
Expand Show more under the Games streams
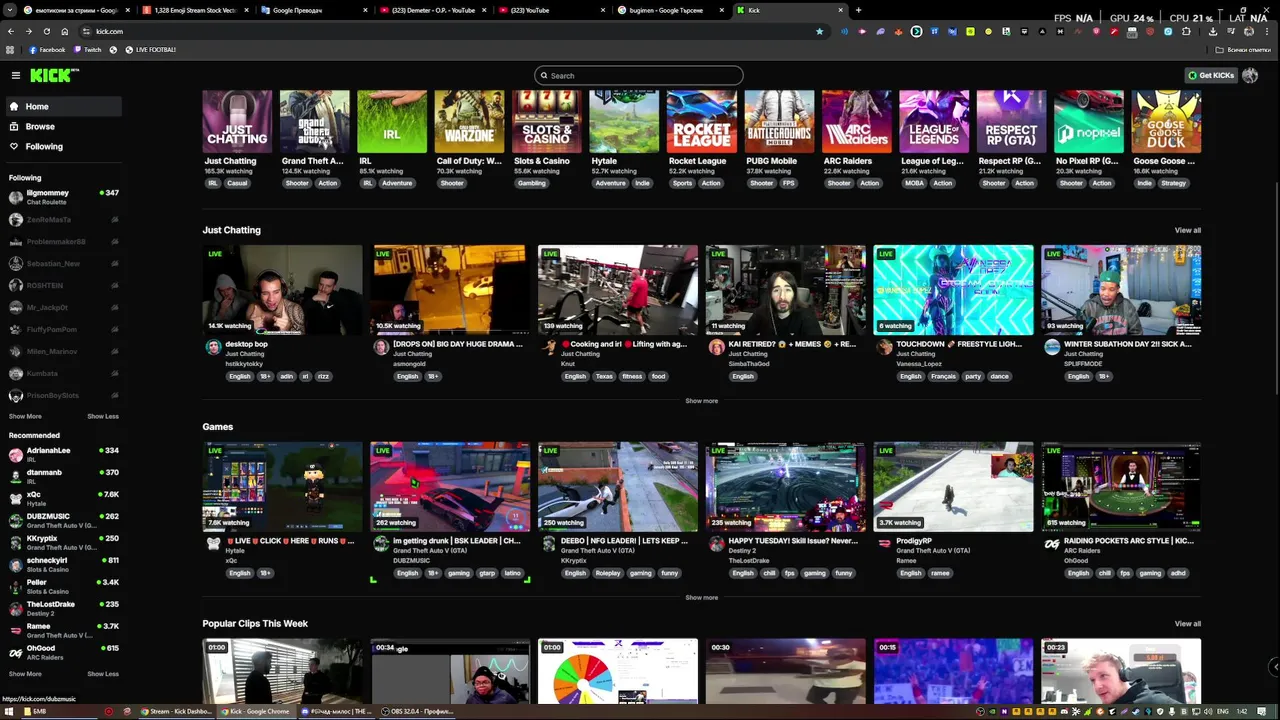(x=701, y=598)
